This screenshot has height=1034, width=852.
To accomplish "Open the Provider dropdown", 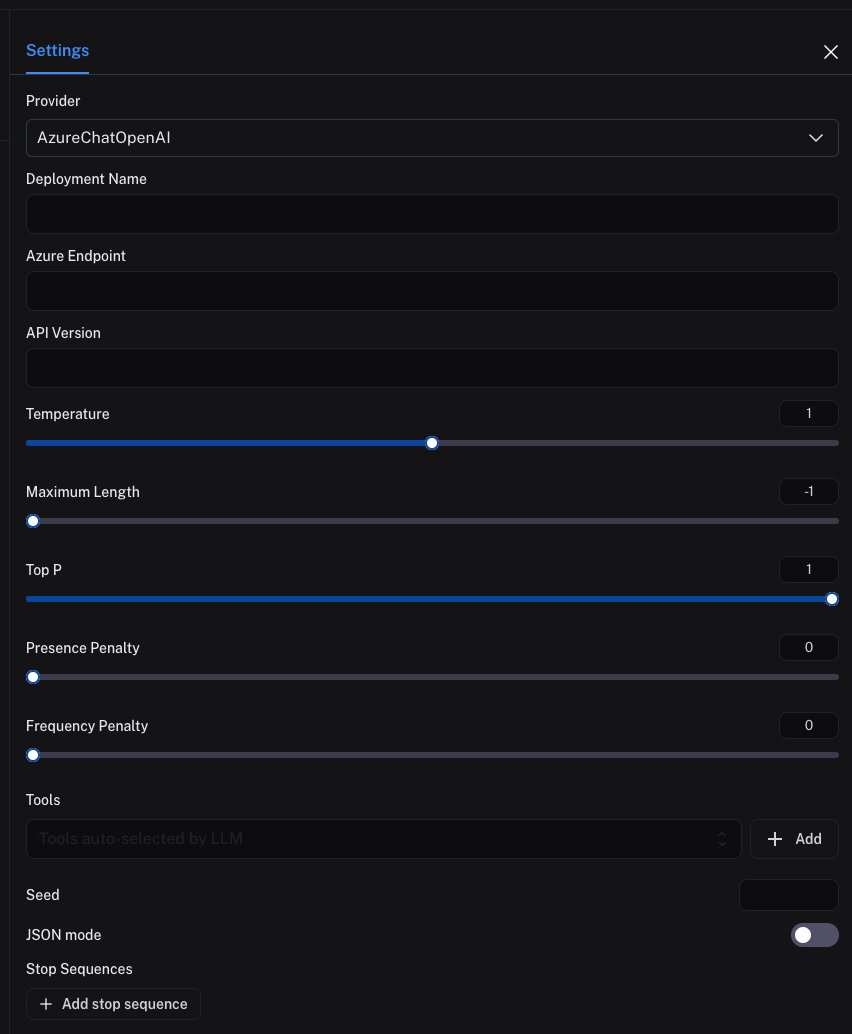I will [431, 138].
